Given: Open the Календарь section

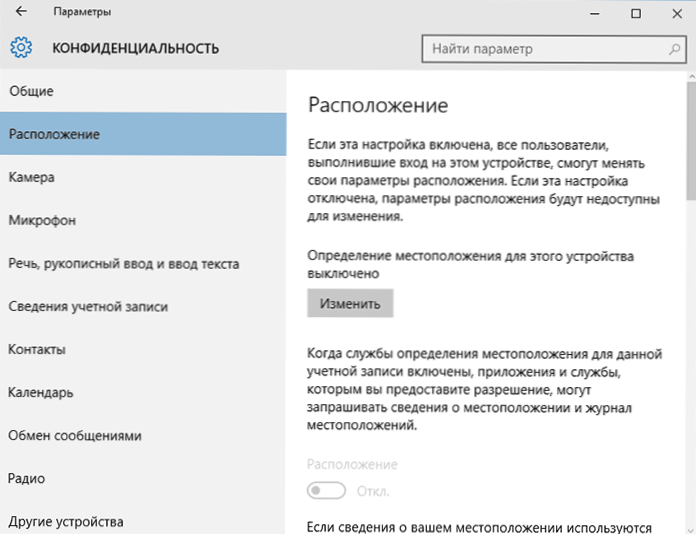Looking at the screenshot, I should [143, 392].
